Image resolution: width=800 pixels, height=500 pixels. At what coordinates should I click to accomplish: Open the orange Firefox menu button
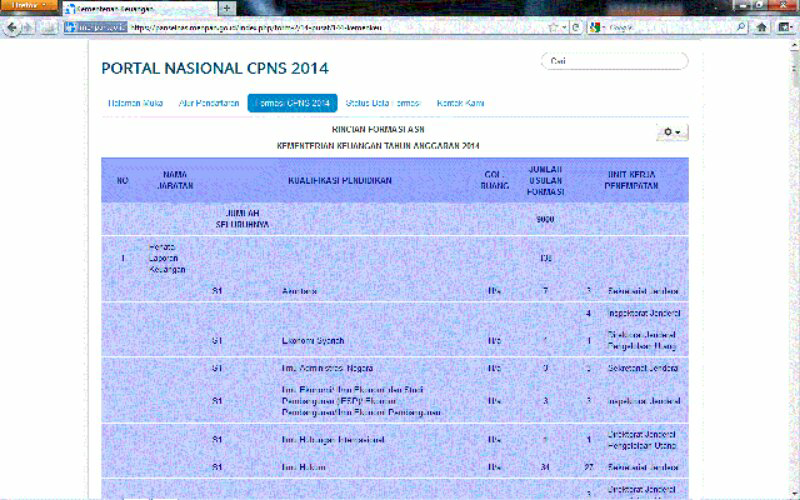(29, 5)
